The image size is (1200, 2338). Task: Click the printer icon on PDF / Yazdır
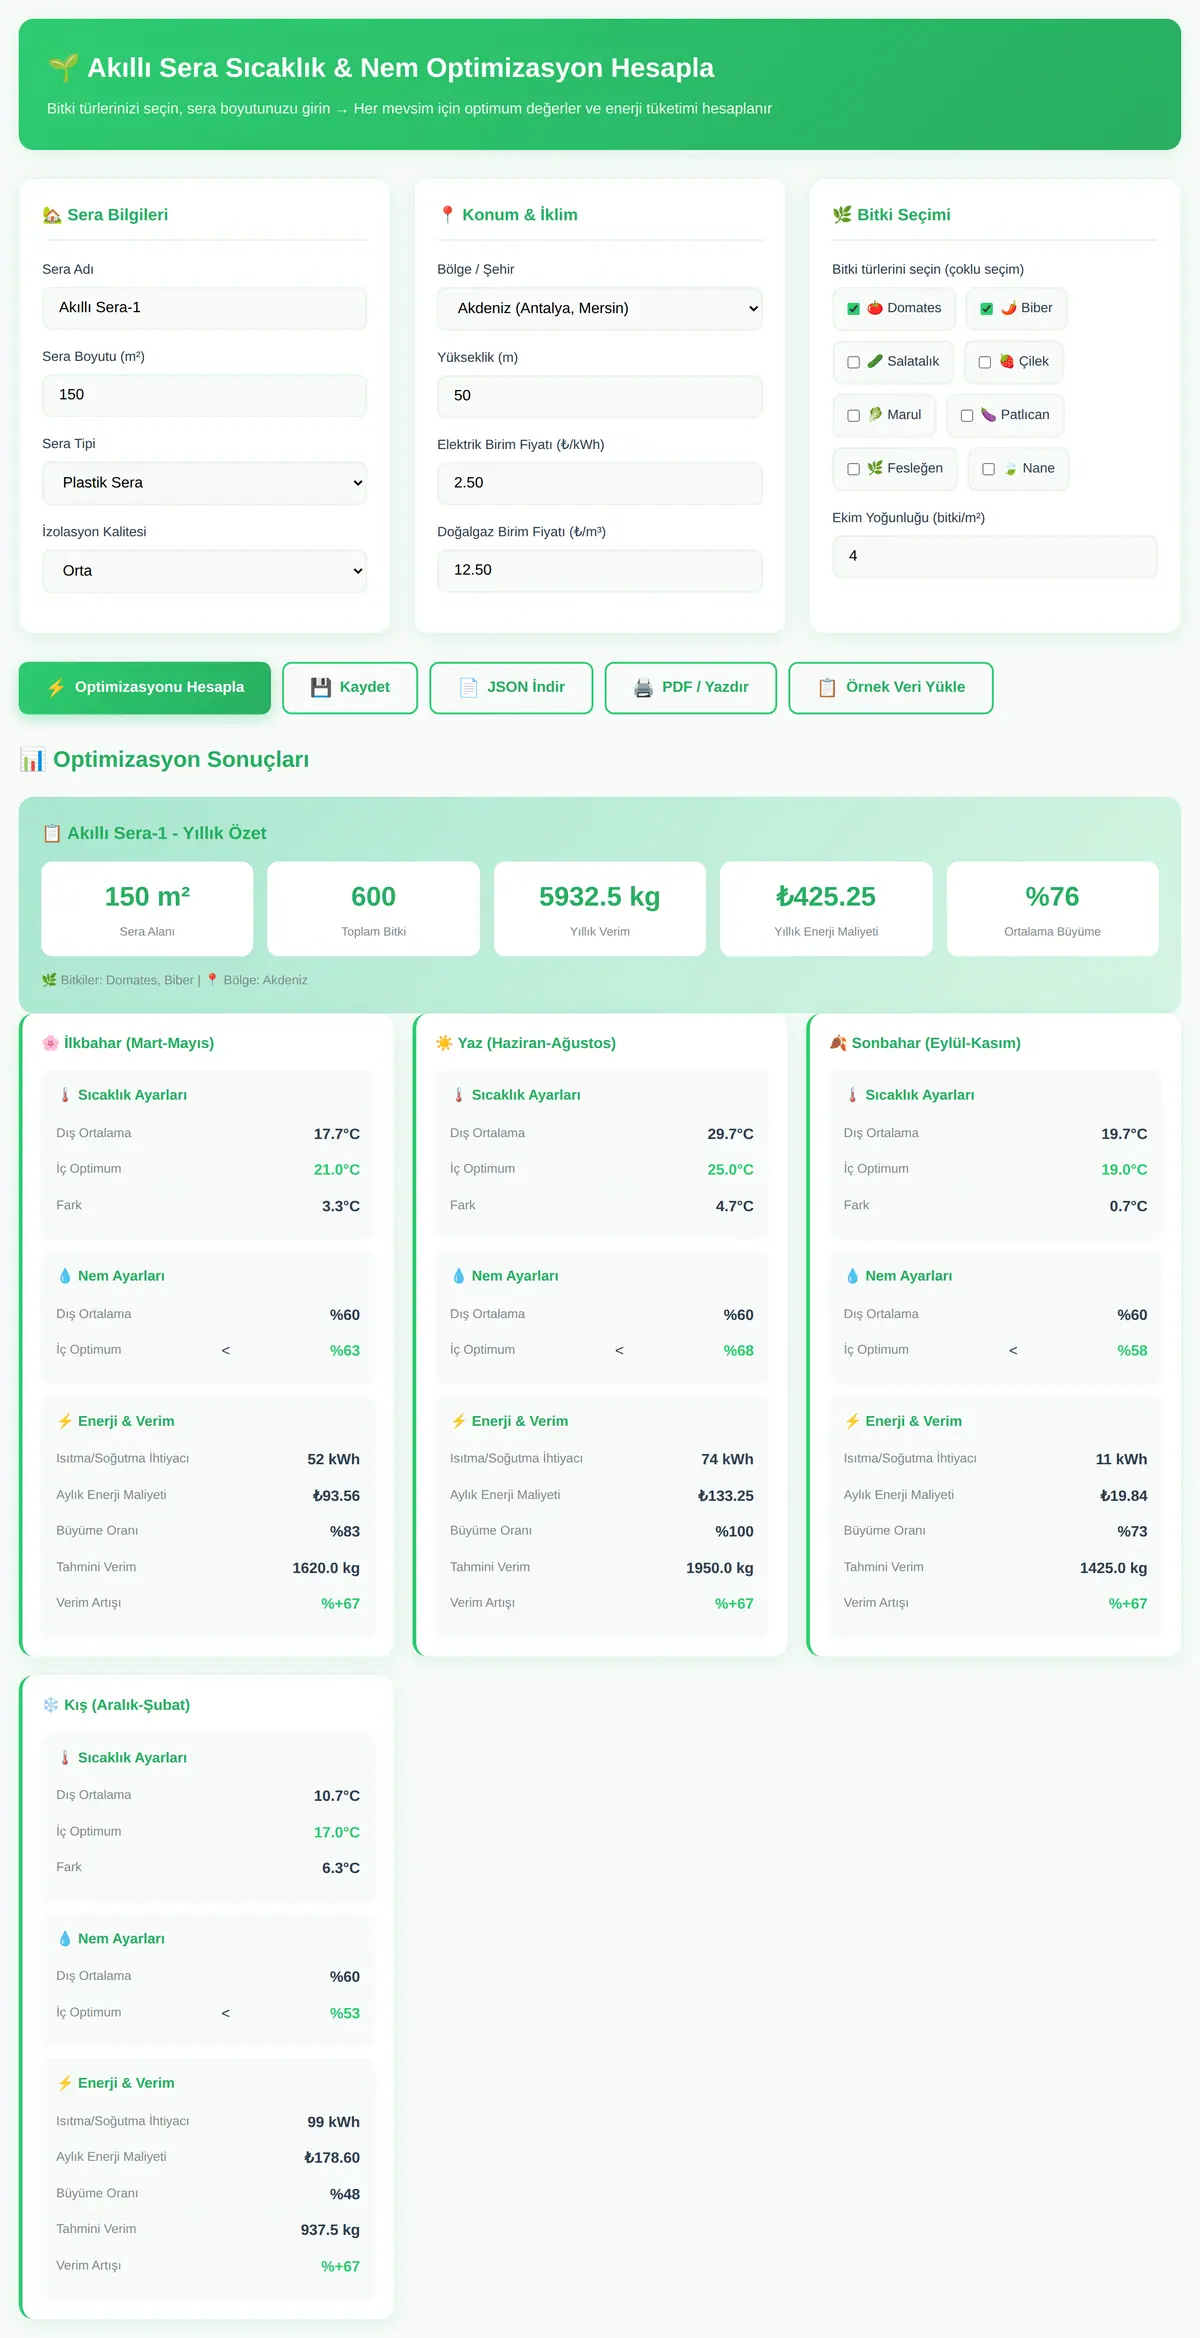643,687
